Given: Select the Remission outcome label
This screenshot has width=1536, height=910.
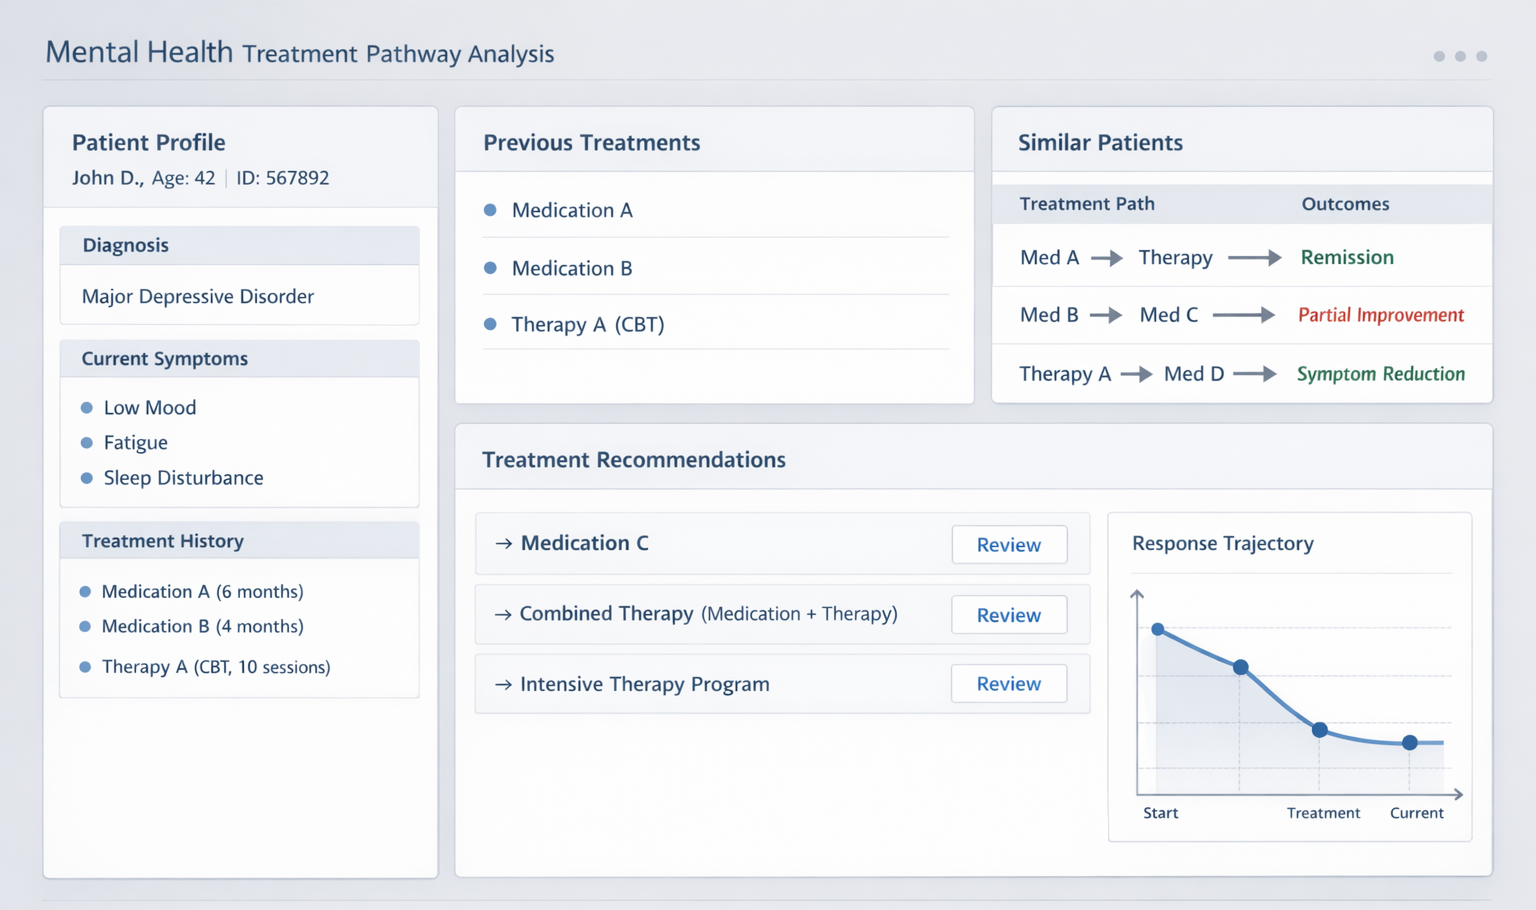Looking at the screenshot, I should [1346, 257].
